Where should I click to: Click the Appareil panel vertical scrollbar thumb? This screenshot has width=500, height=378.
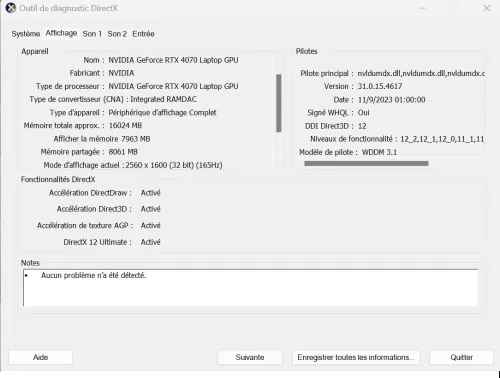point(279,103)
